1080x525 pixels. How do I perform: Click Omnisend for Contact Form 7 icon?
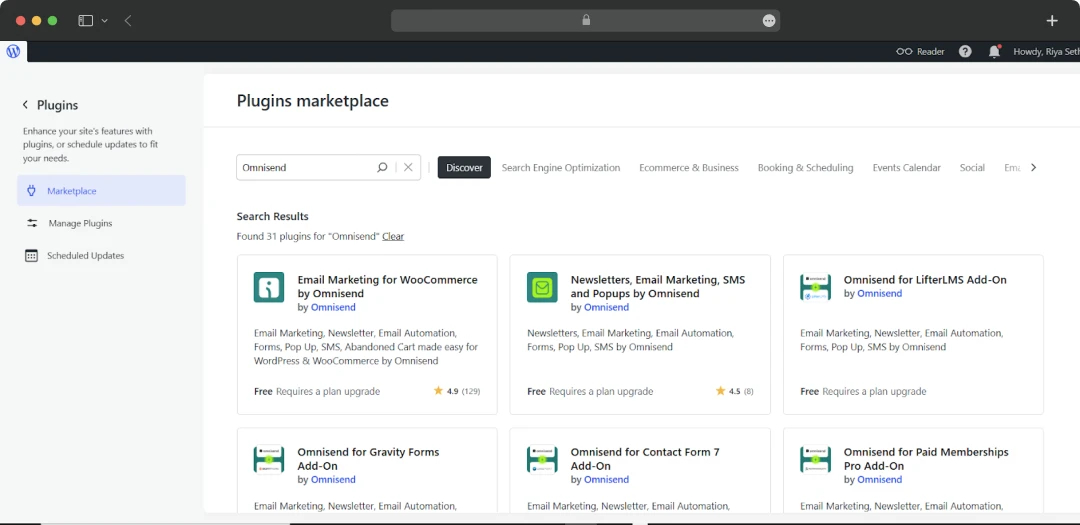click(542, 460)
